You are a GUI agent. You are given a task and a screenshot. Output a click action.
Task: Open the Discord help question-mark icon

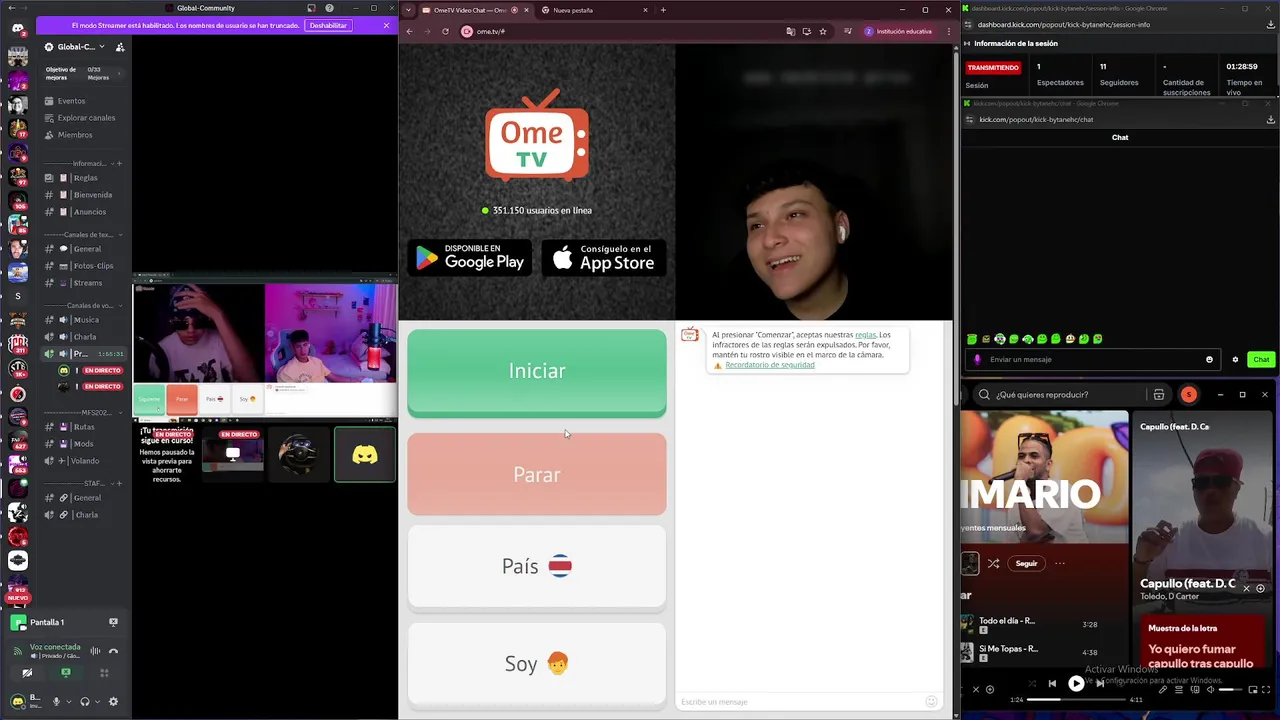[x=330, y=8]
